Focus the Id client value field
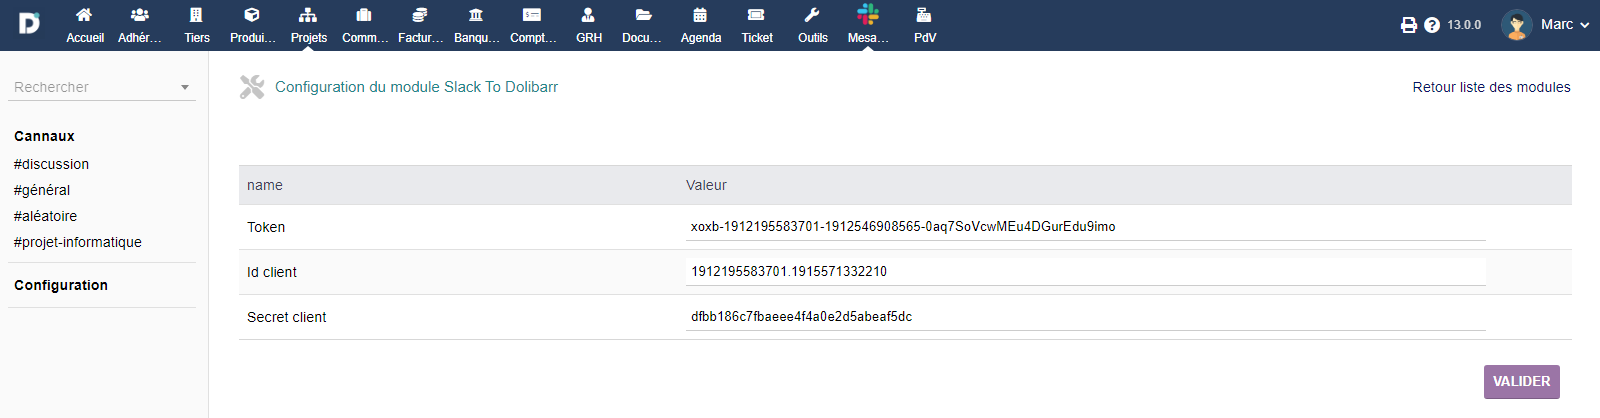This screenshot has width=1600, height=418. [1085, 272]
